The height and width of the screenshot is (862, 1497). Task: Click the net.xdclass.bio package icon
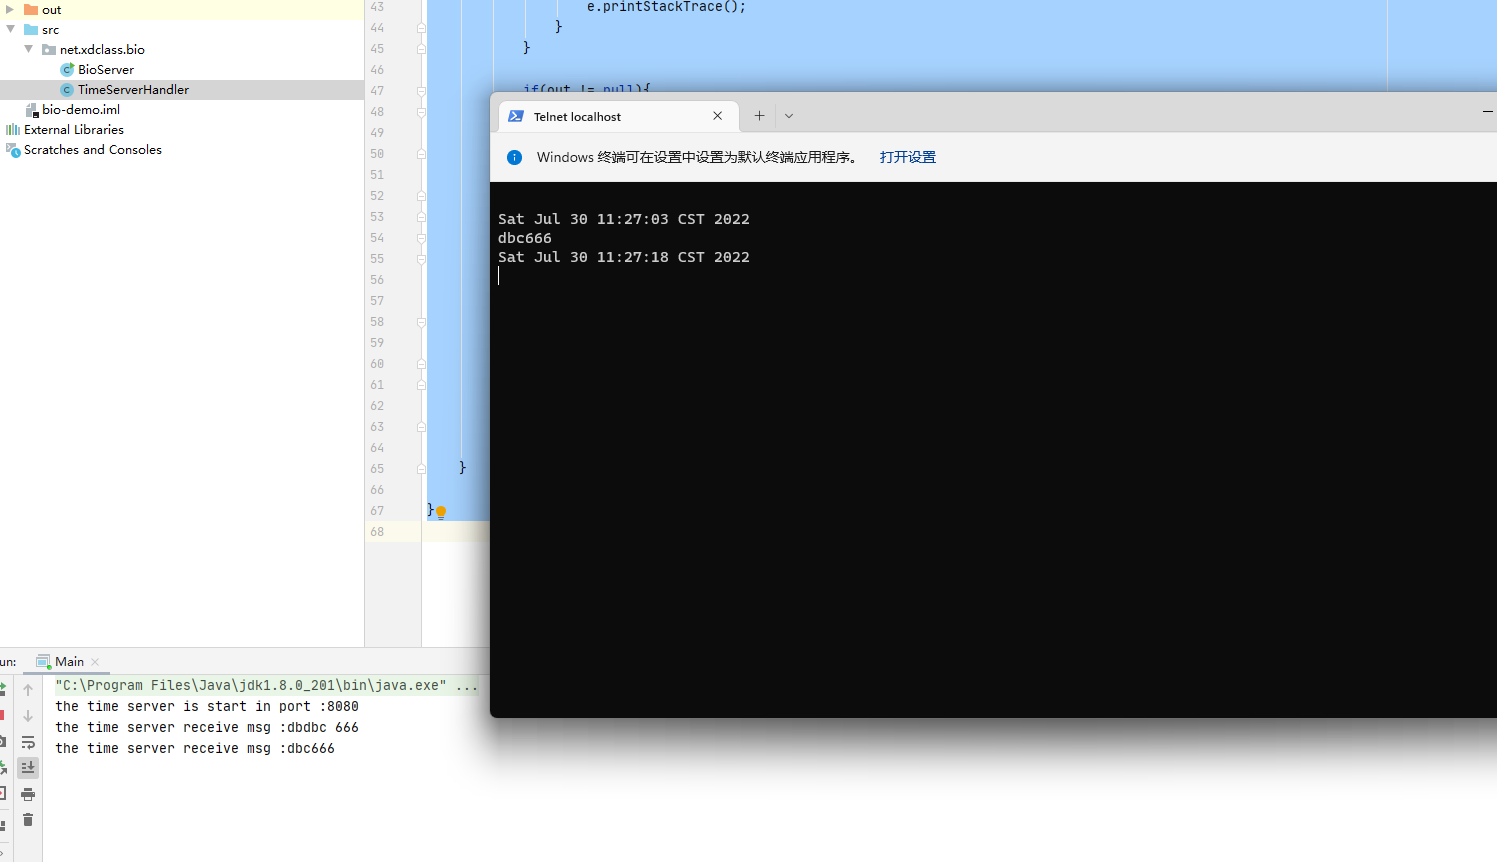click(x=49, y=50)
